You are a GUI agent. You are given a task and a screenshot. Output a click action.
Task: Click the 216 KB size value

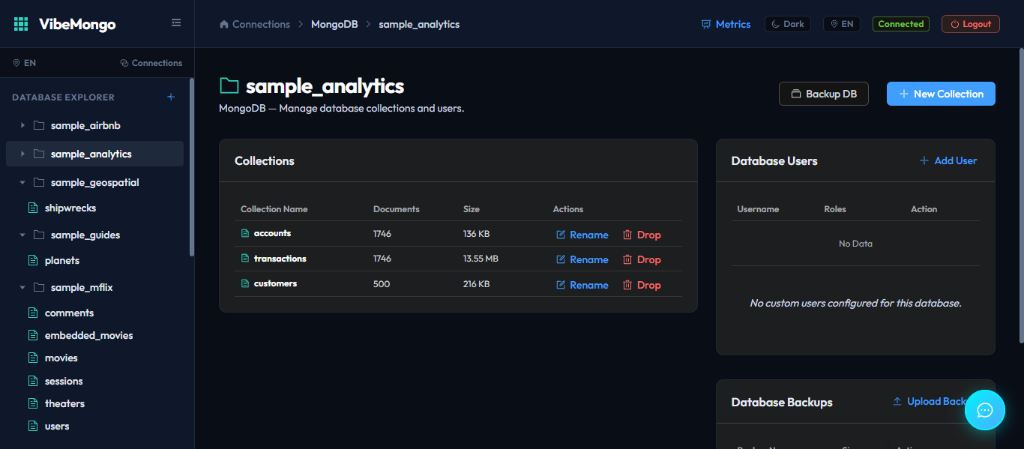click(x=477, y=284)
